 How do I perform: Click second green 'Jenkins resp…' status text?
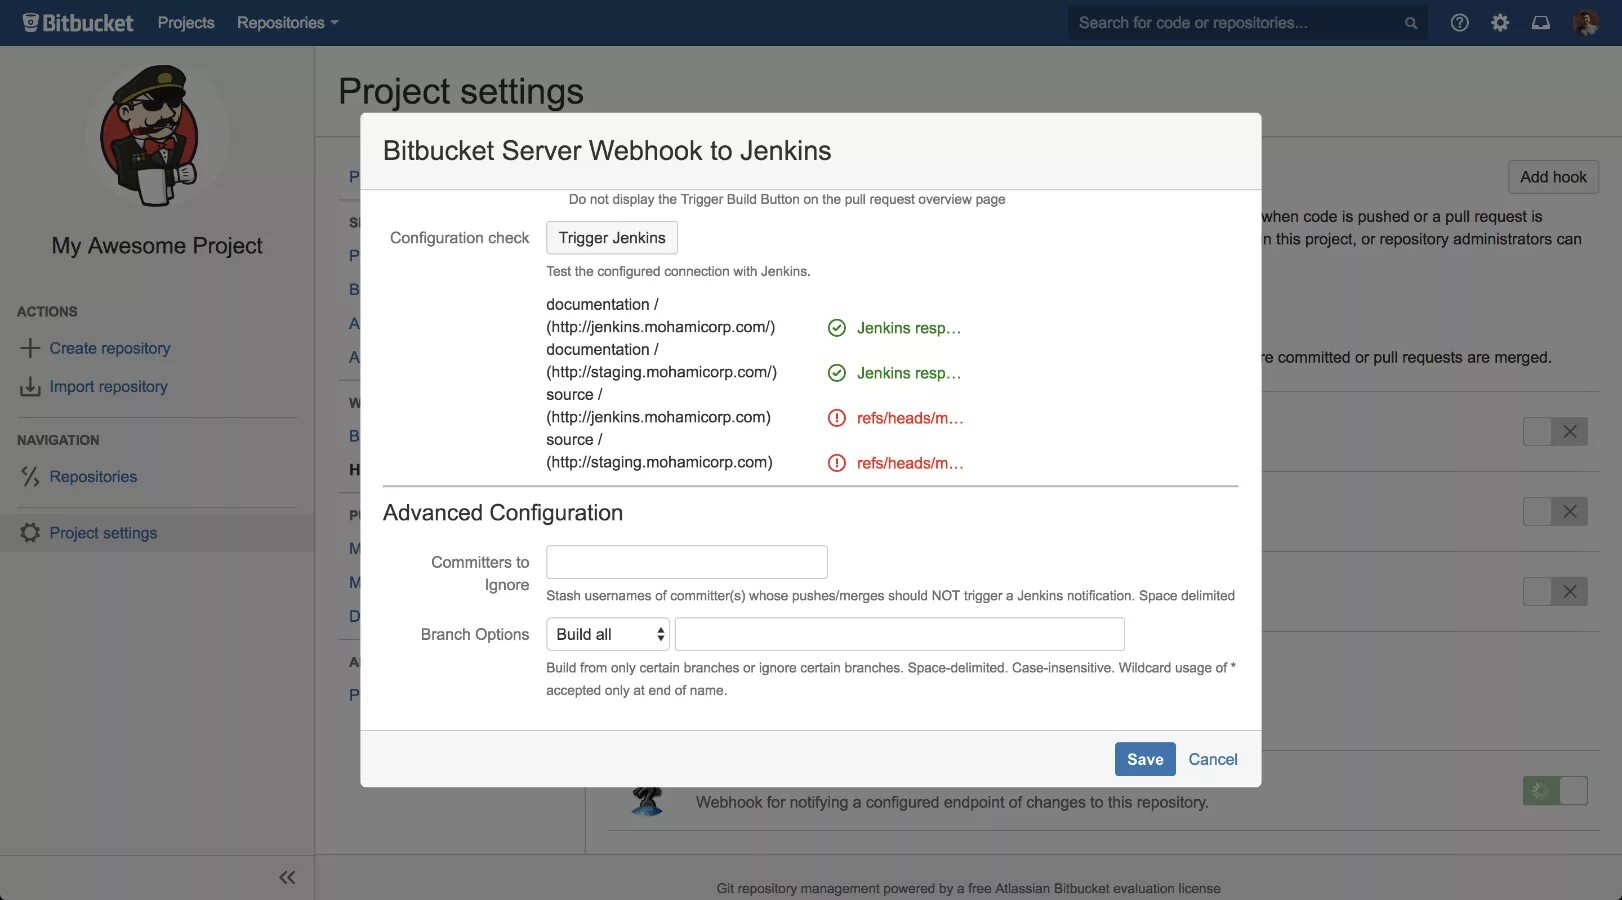909,373
